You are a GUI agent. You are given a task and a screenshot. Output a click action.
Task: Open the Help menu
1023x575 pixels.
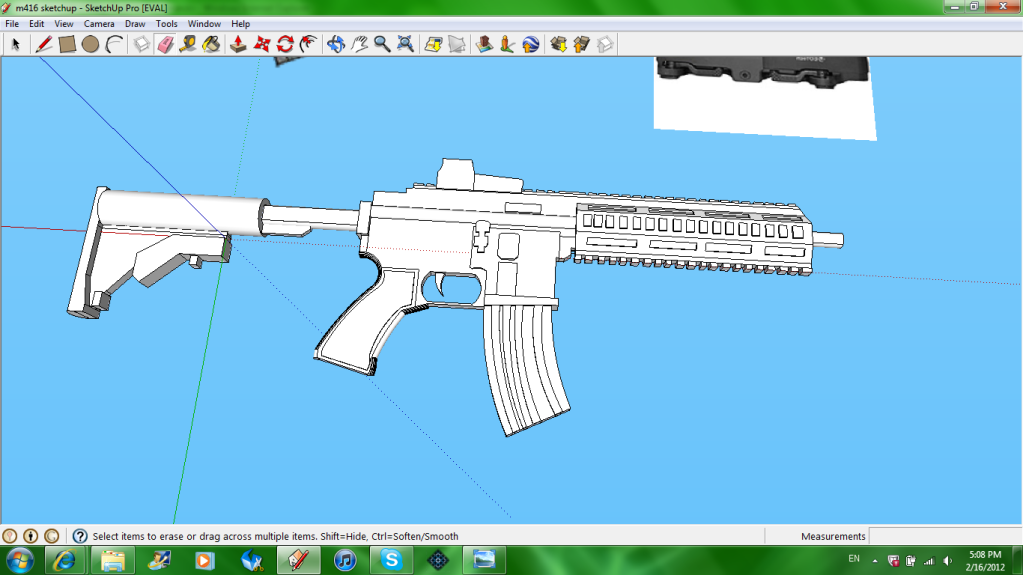point(240,23)
